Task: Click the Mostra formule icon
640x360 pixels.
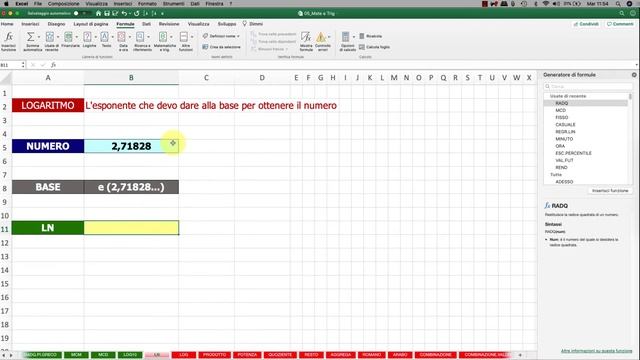Action: point(306,38)
